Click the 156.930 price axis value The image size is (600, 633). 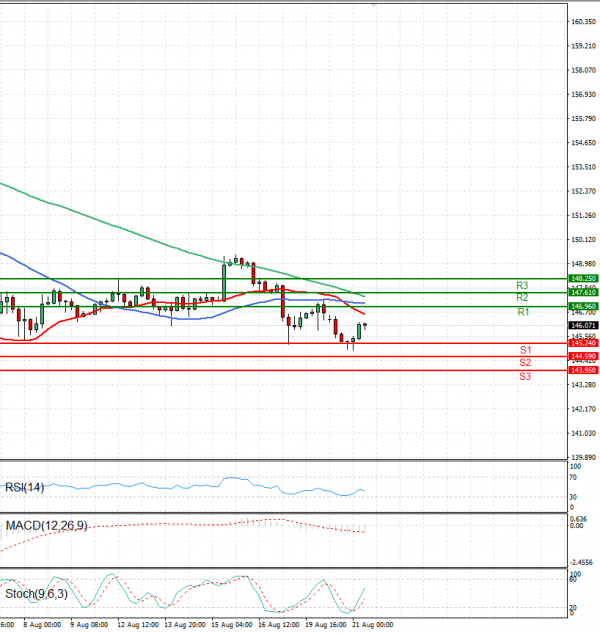click(x=583, y=94)
